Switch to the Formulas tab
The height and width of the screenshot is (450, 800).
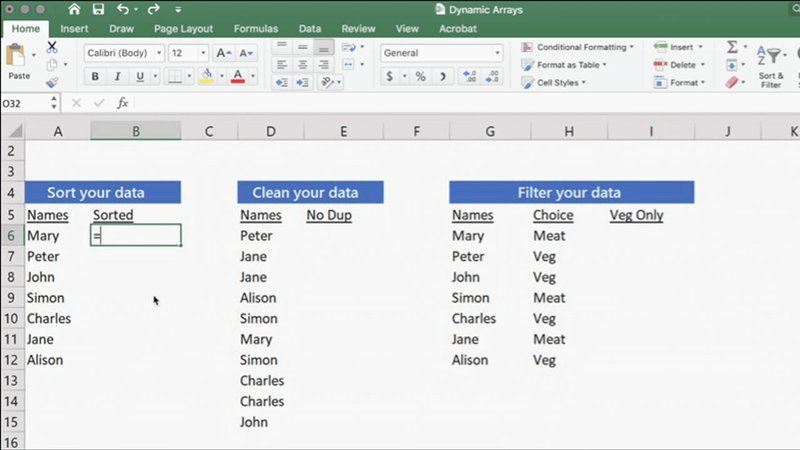[x=254, y=29]
